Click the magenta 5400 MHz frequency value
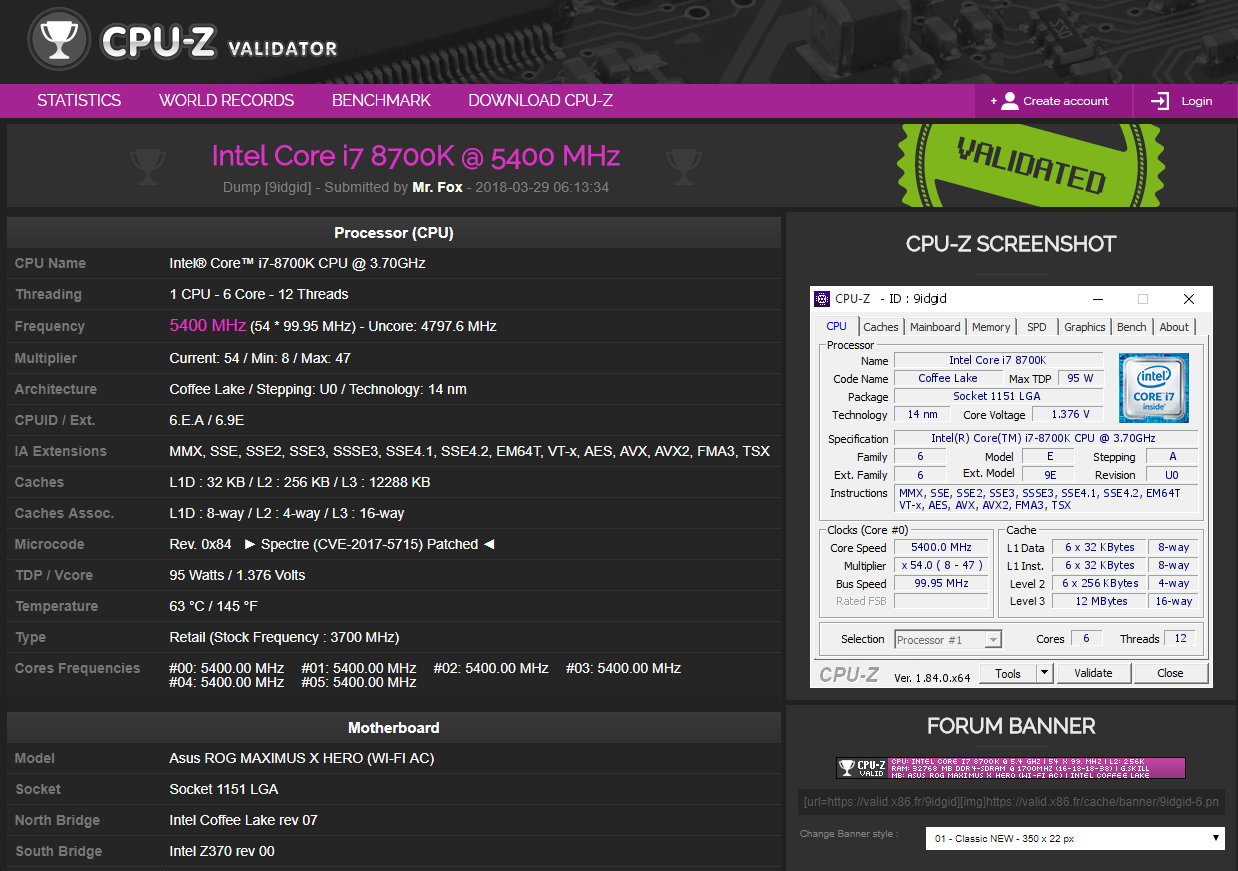 coord(208,325)
